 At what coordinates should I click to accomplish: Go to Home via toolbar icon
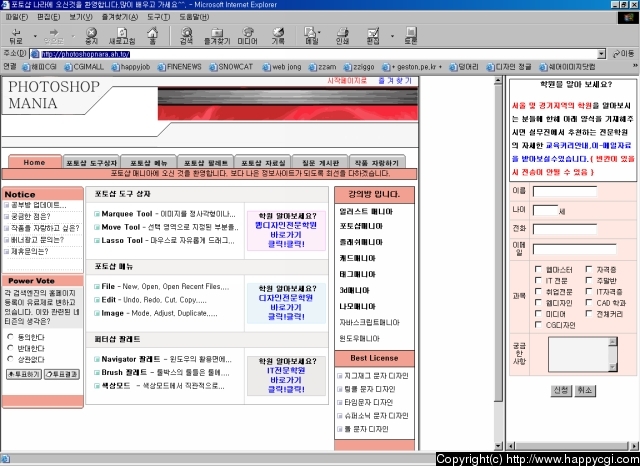[x=152, y=36]
